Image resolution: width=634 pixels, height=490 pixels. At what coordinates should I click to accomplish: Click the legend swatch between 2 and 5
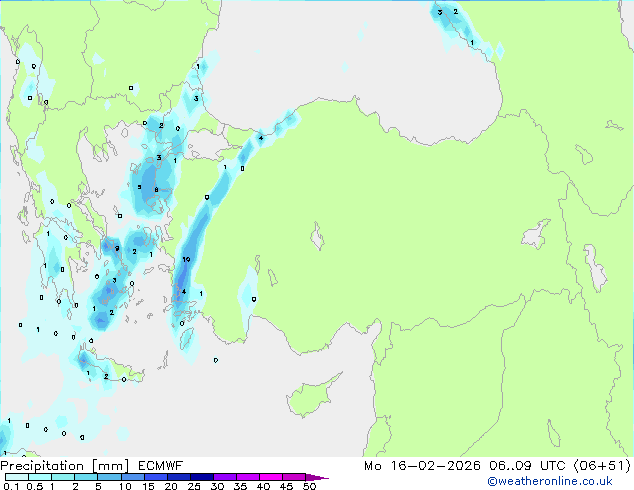(x=86, y=477)
